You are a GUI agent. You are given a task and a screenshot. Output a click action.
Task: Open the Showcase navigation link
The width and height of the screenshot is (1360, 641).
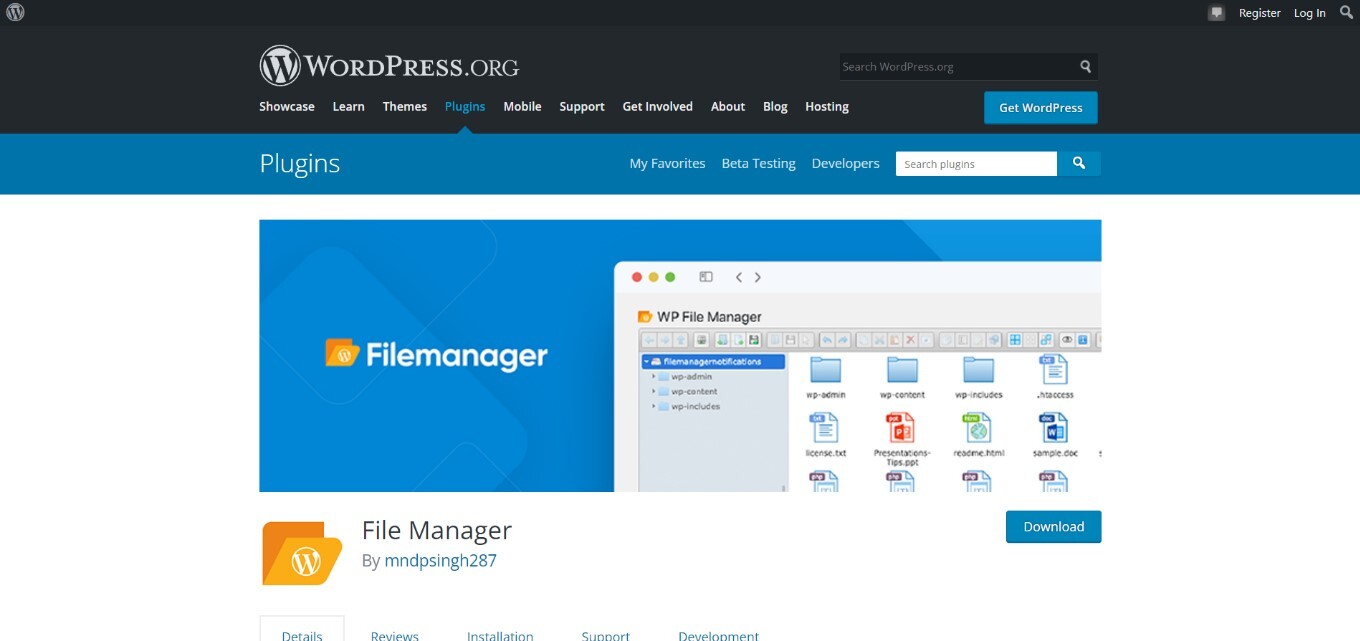pyautogui.click(x=287, y=107)
